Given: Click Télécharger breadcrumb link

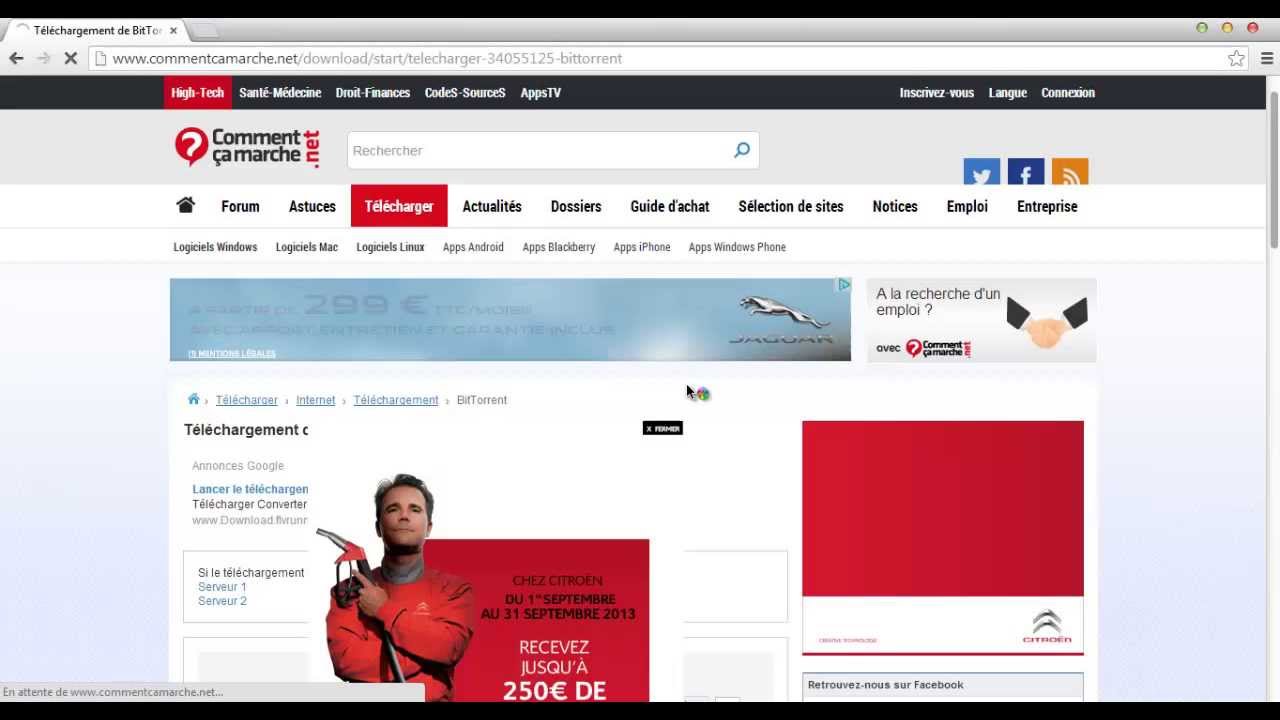Looking at the screenshot, I should 246,400.
